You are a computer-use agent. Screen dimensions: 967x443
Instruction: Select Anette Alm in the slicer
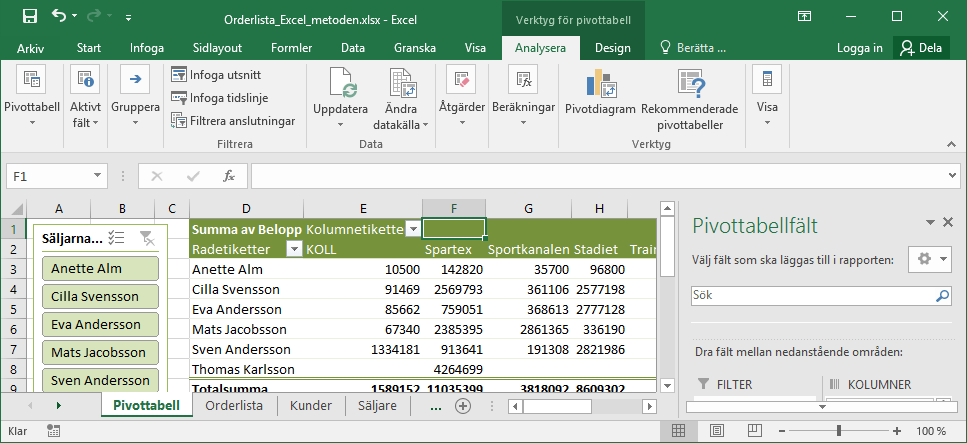pyautogui.click(x=101, y=268)
